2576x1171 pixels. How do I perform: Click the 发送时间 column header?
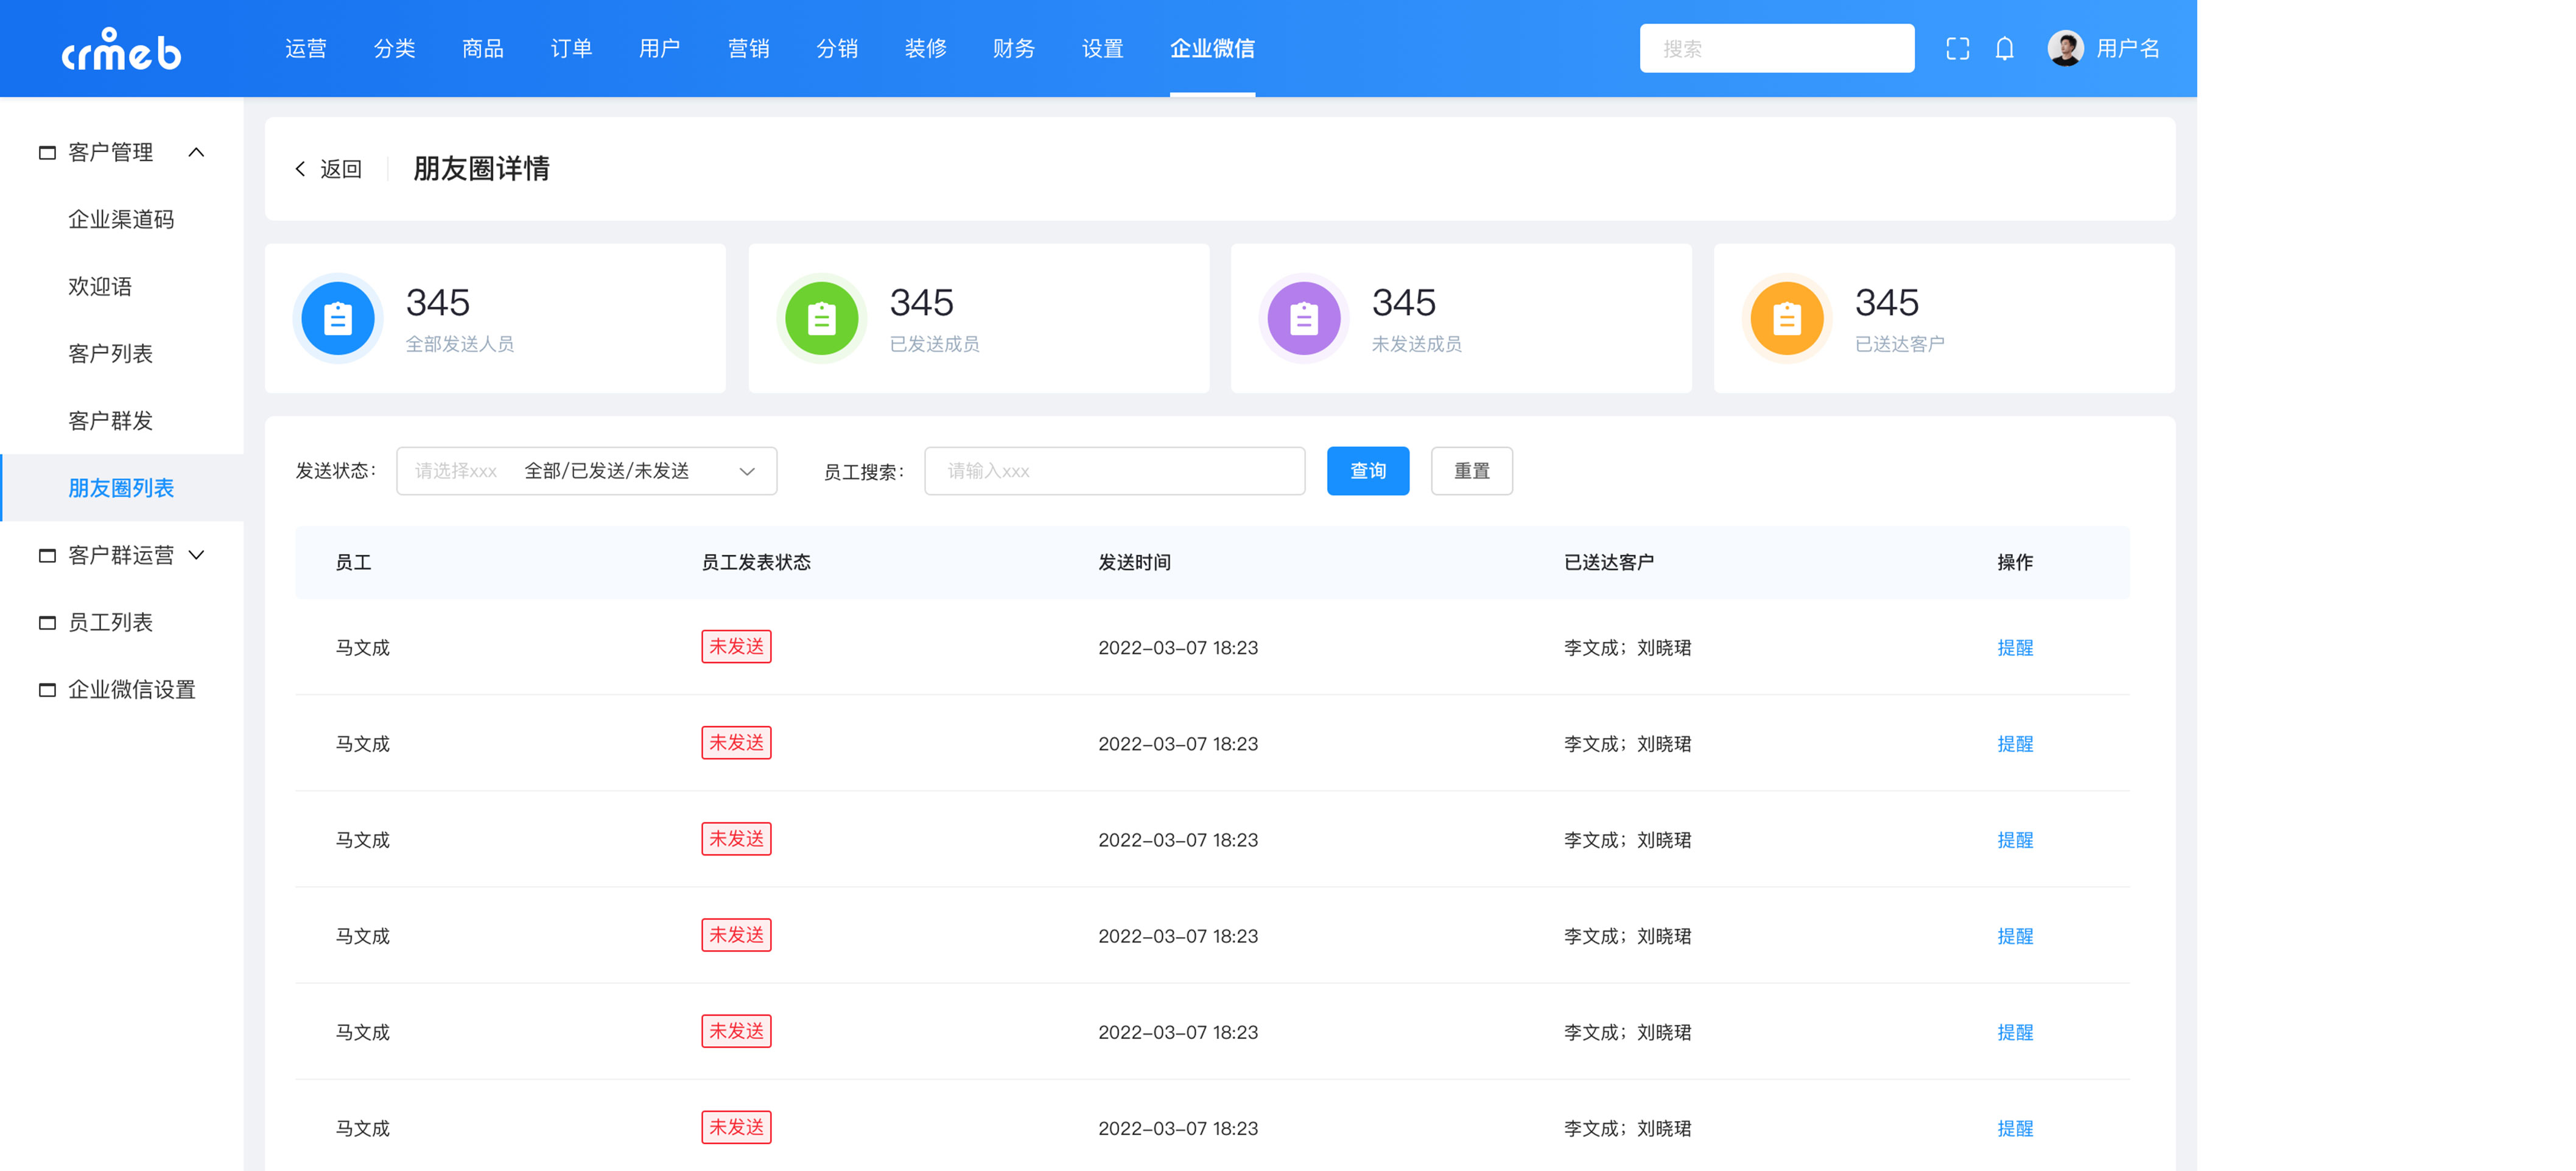(1135, 562)
